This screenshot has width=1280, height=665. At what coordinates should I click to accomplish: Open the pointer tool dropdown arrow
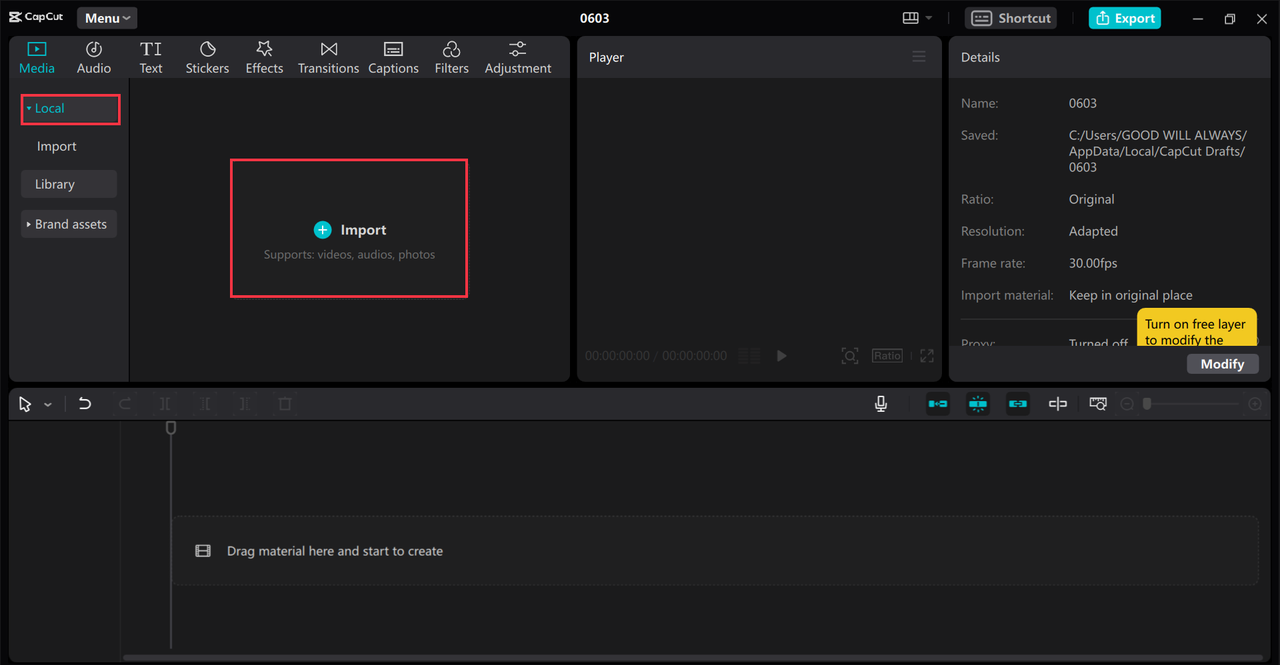coord(48,405)
